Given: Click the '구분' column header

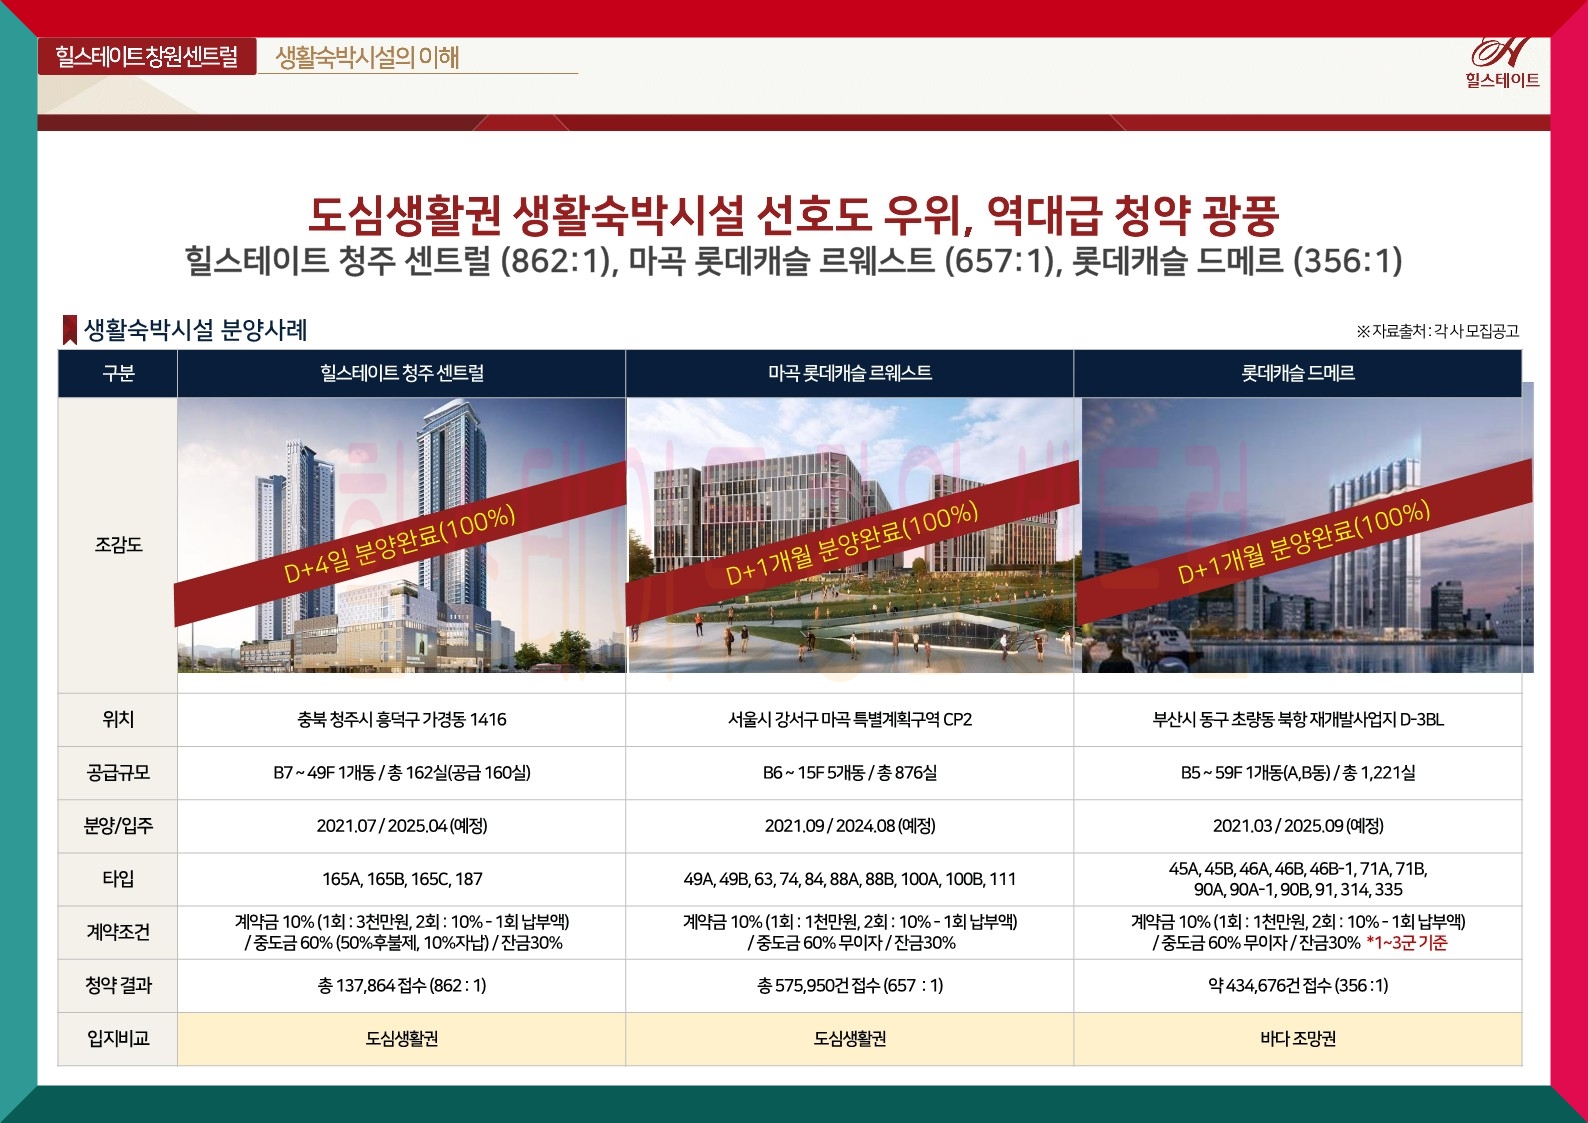Looking at the screenshot, I should click(x=118, y=373).
